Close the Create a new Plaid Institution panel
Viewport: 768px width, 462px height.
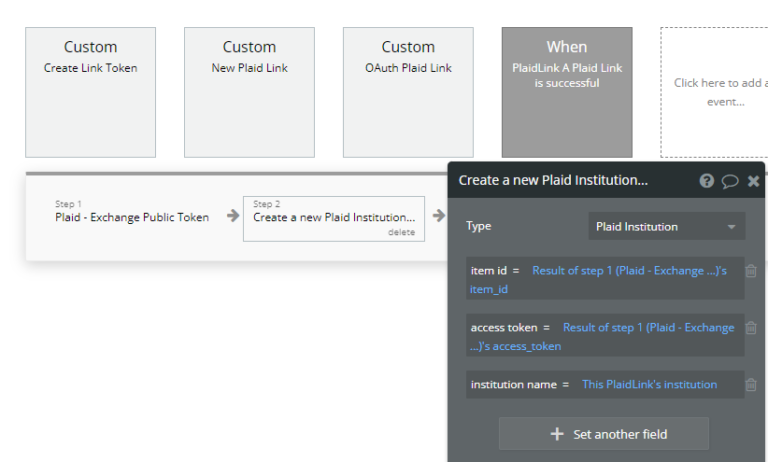pos(753,181)
